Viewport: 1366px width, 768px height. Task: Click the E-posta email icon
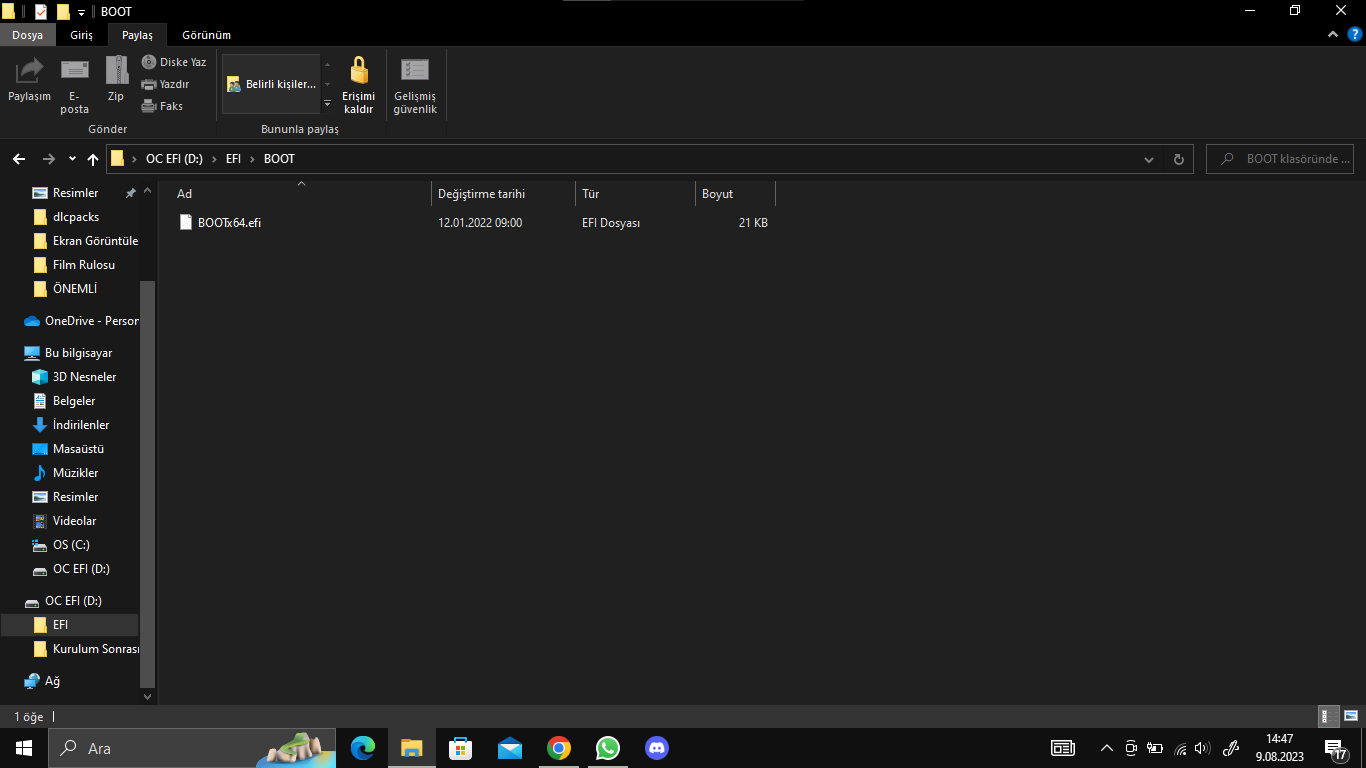(x=75, y=84)
